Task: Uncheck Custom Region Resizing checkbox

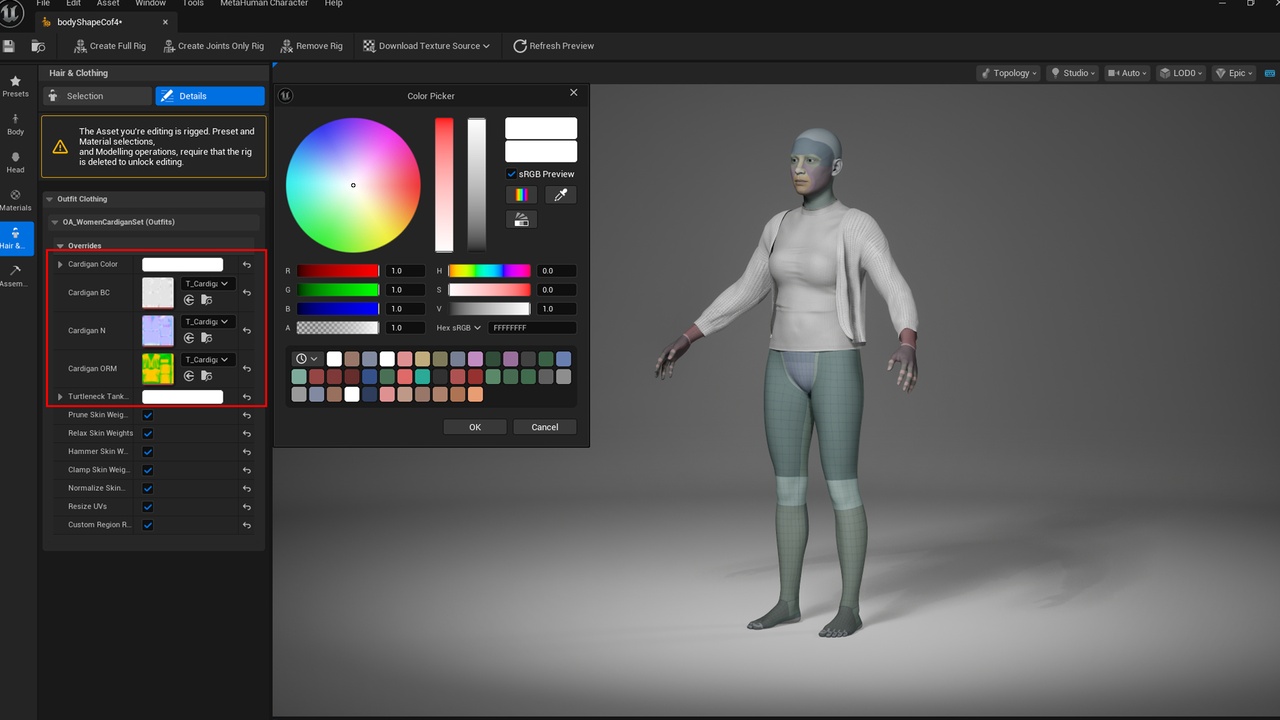Action: point(148,525)
